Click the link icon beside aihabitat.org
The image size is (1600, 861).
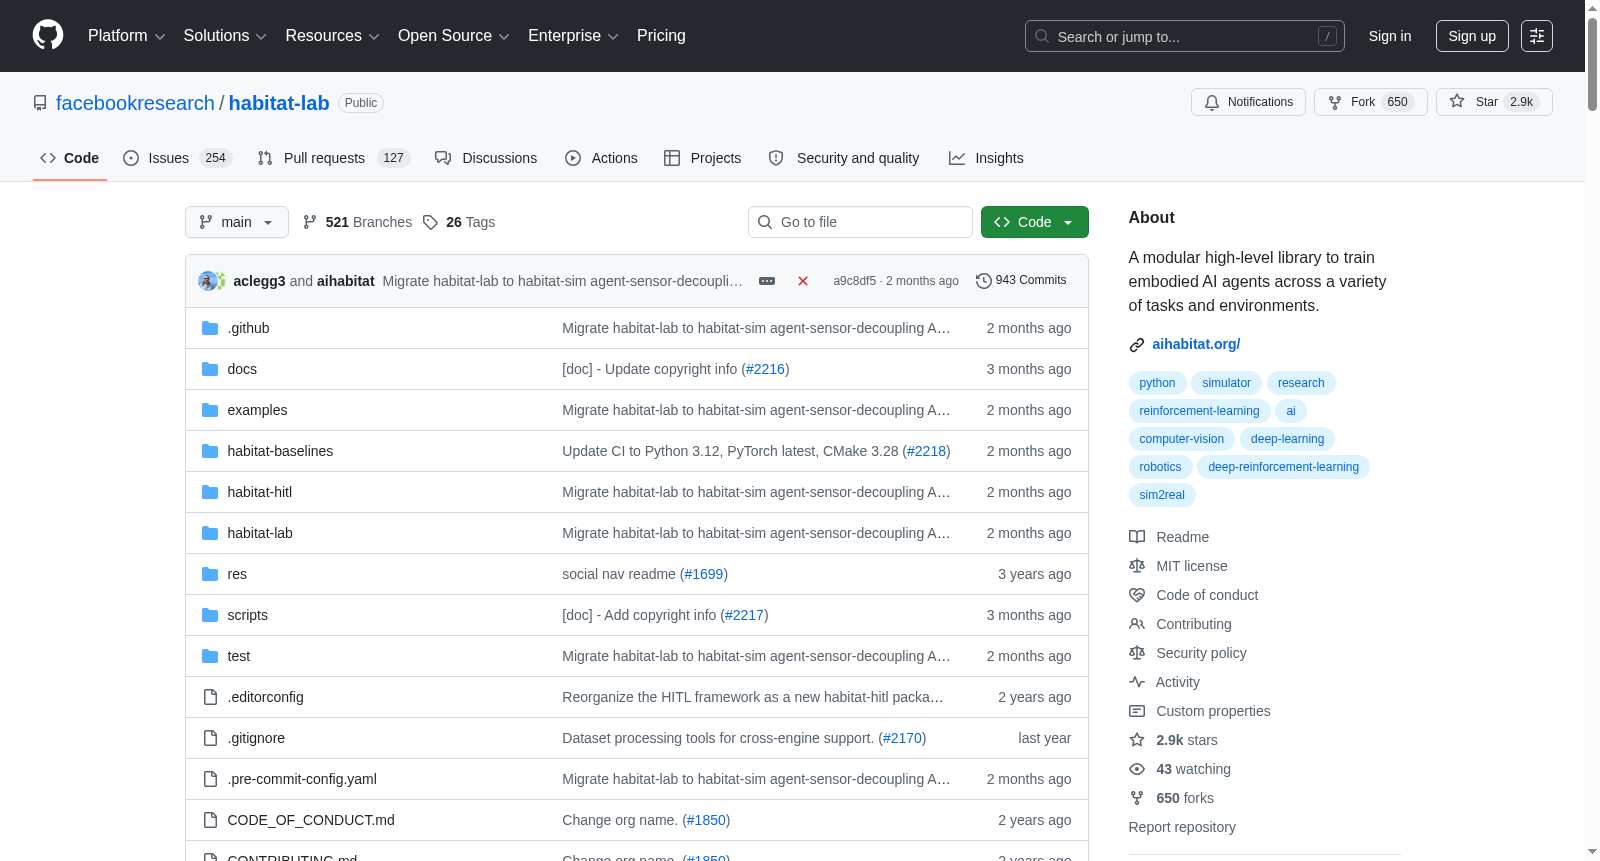click(x=1137, y=345)
